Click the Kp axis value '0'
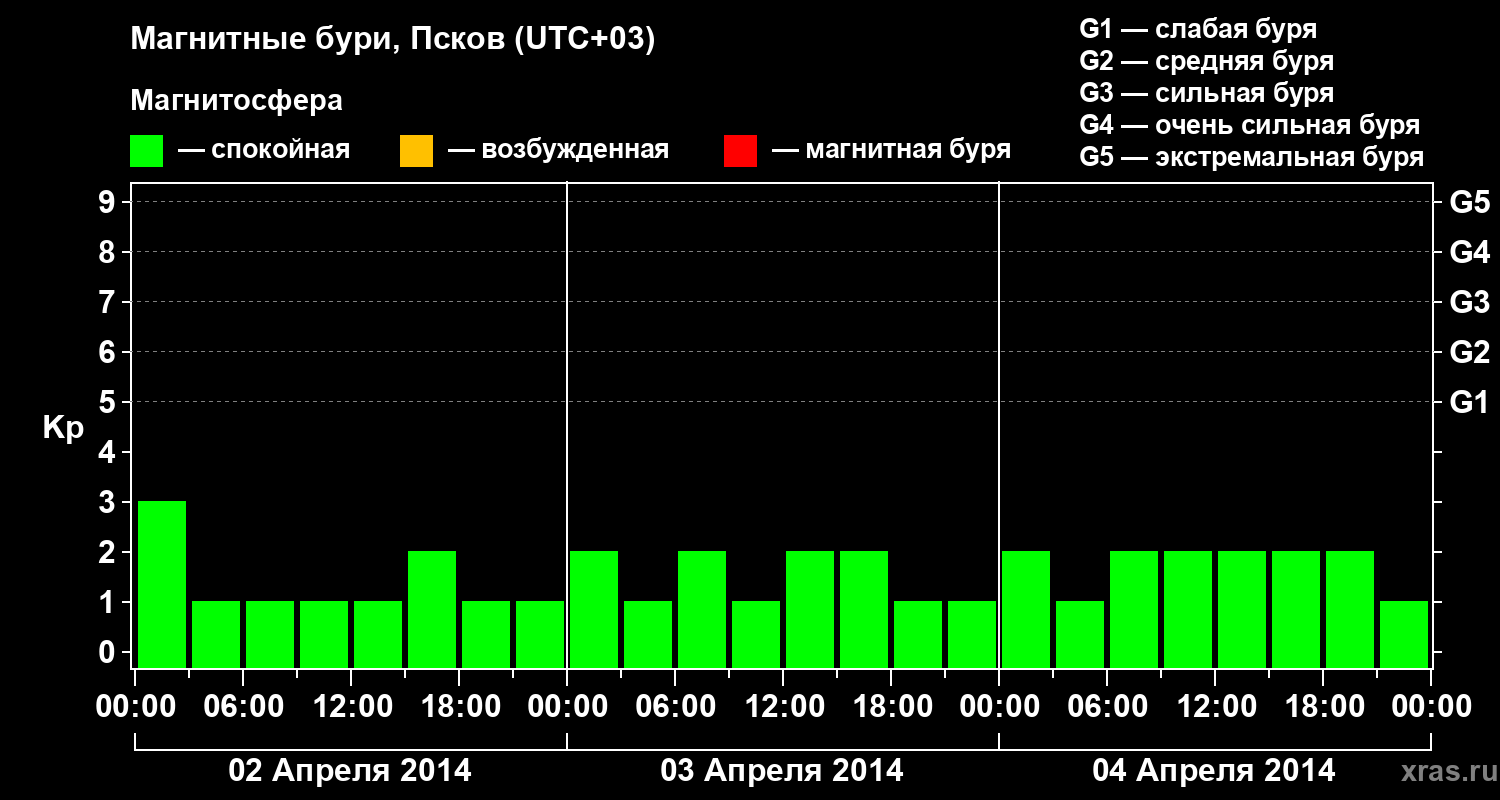 click(x=109, y=652)
